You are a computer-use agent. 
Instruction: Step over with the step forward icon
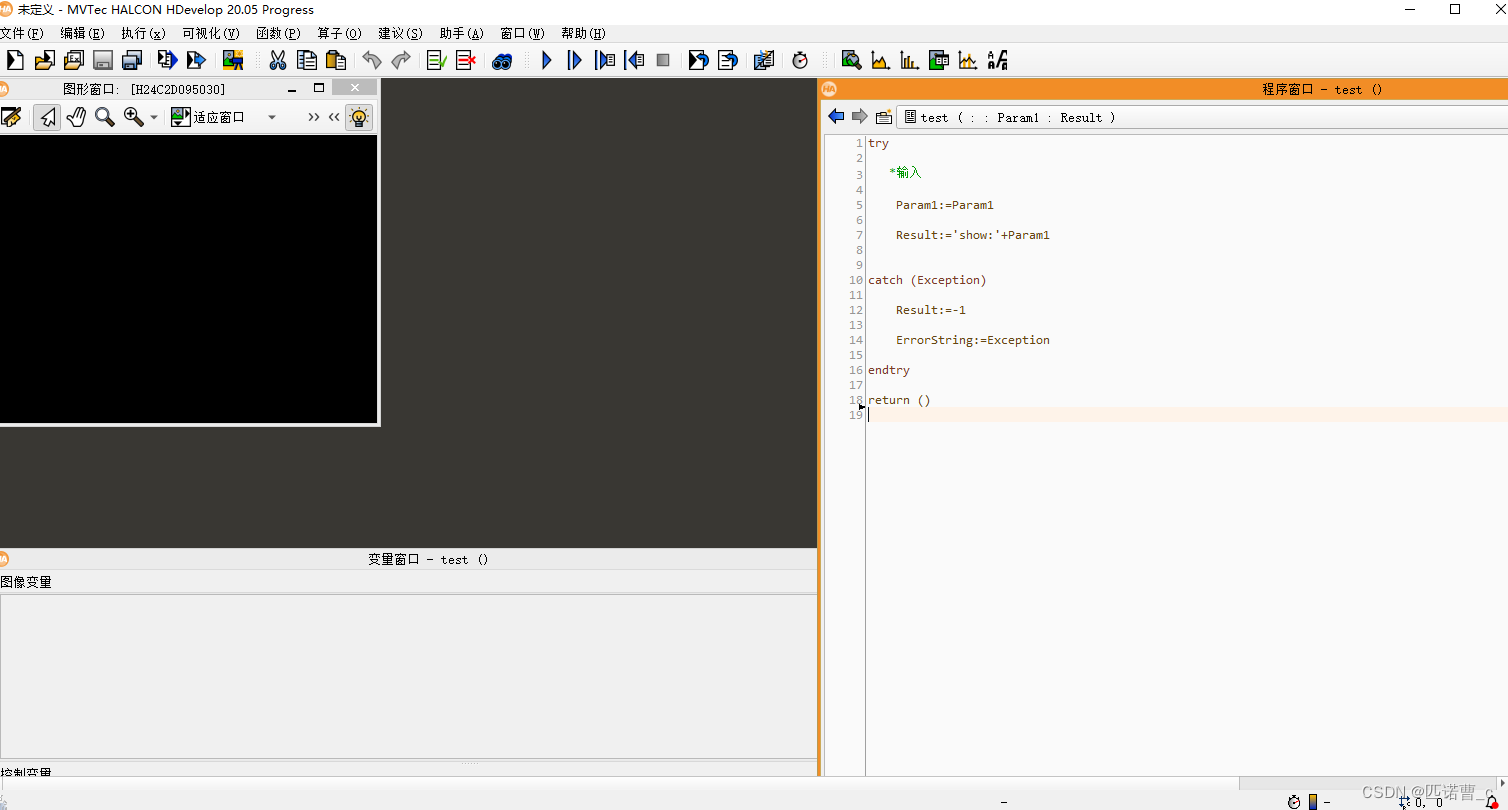605,60
